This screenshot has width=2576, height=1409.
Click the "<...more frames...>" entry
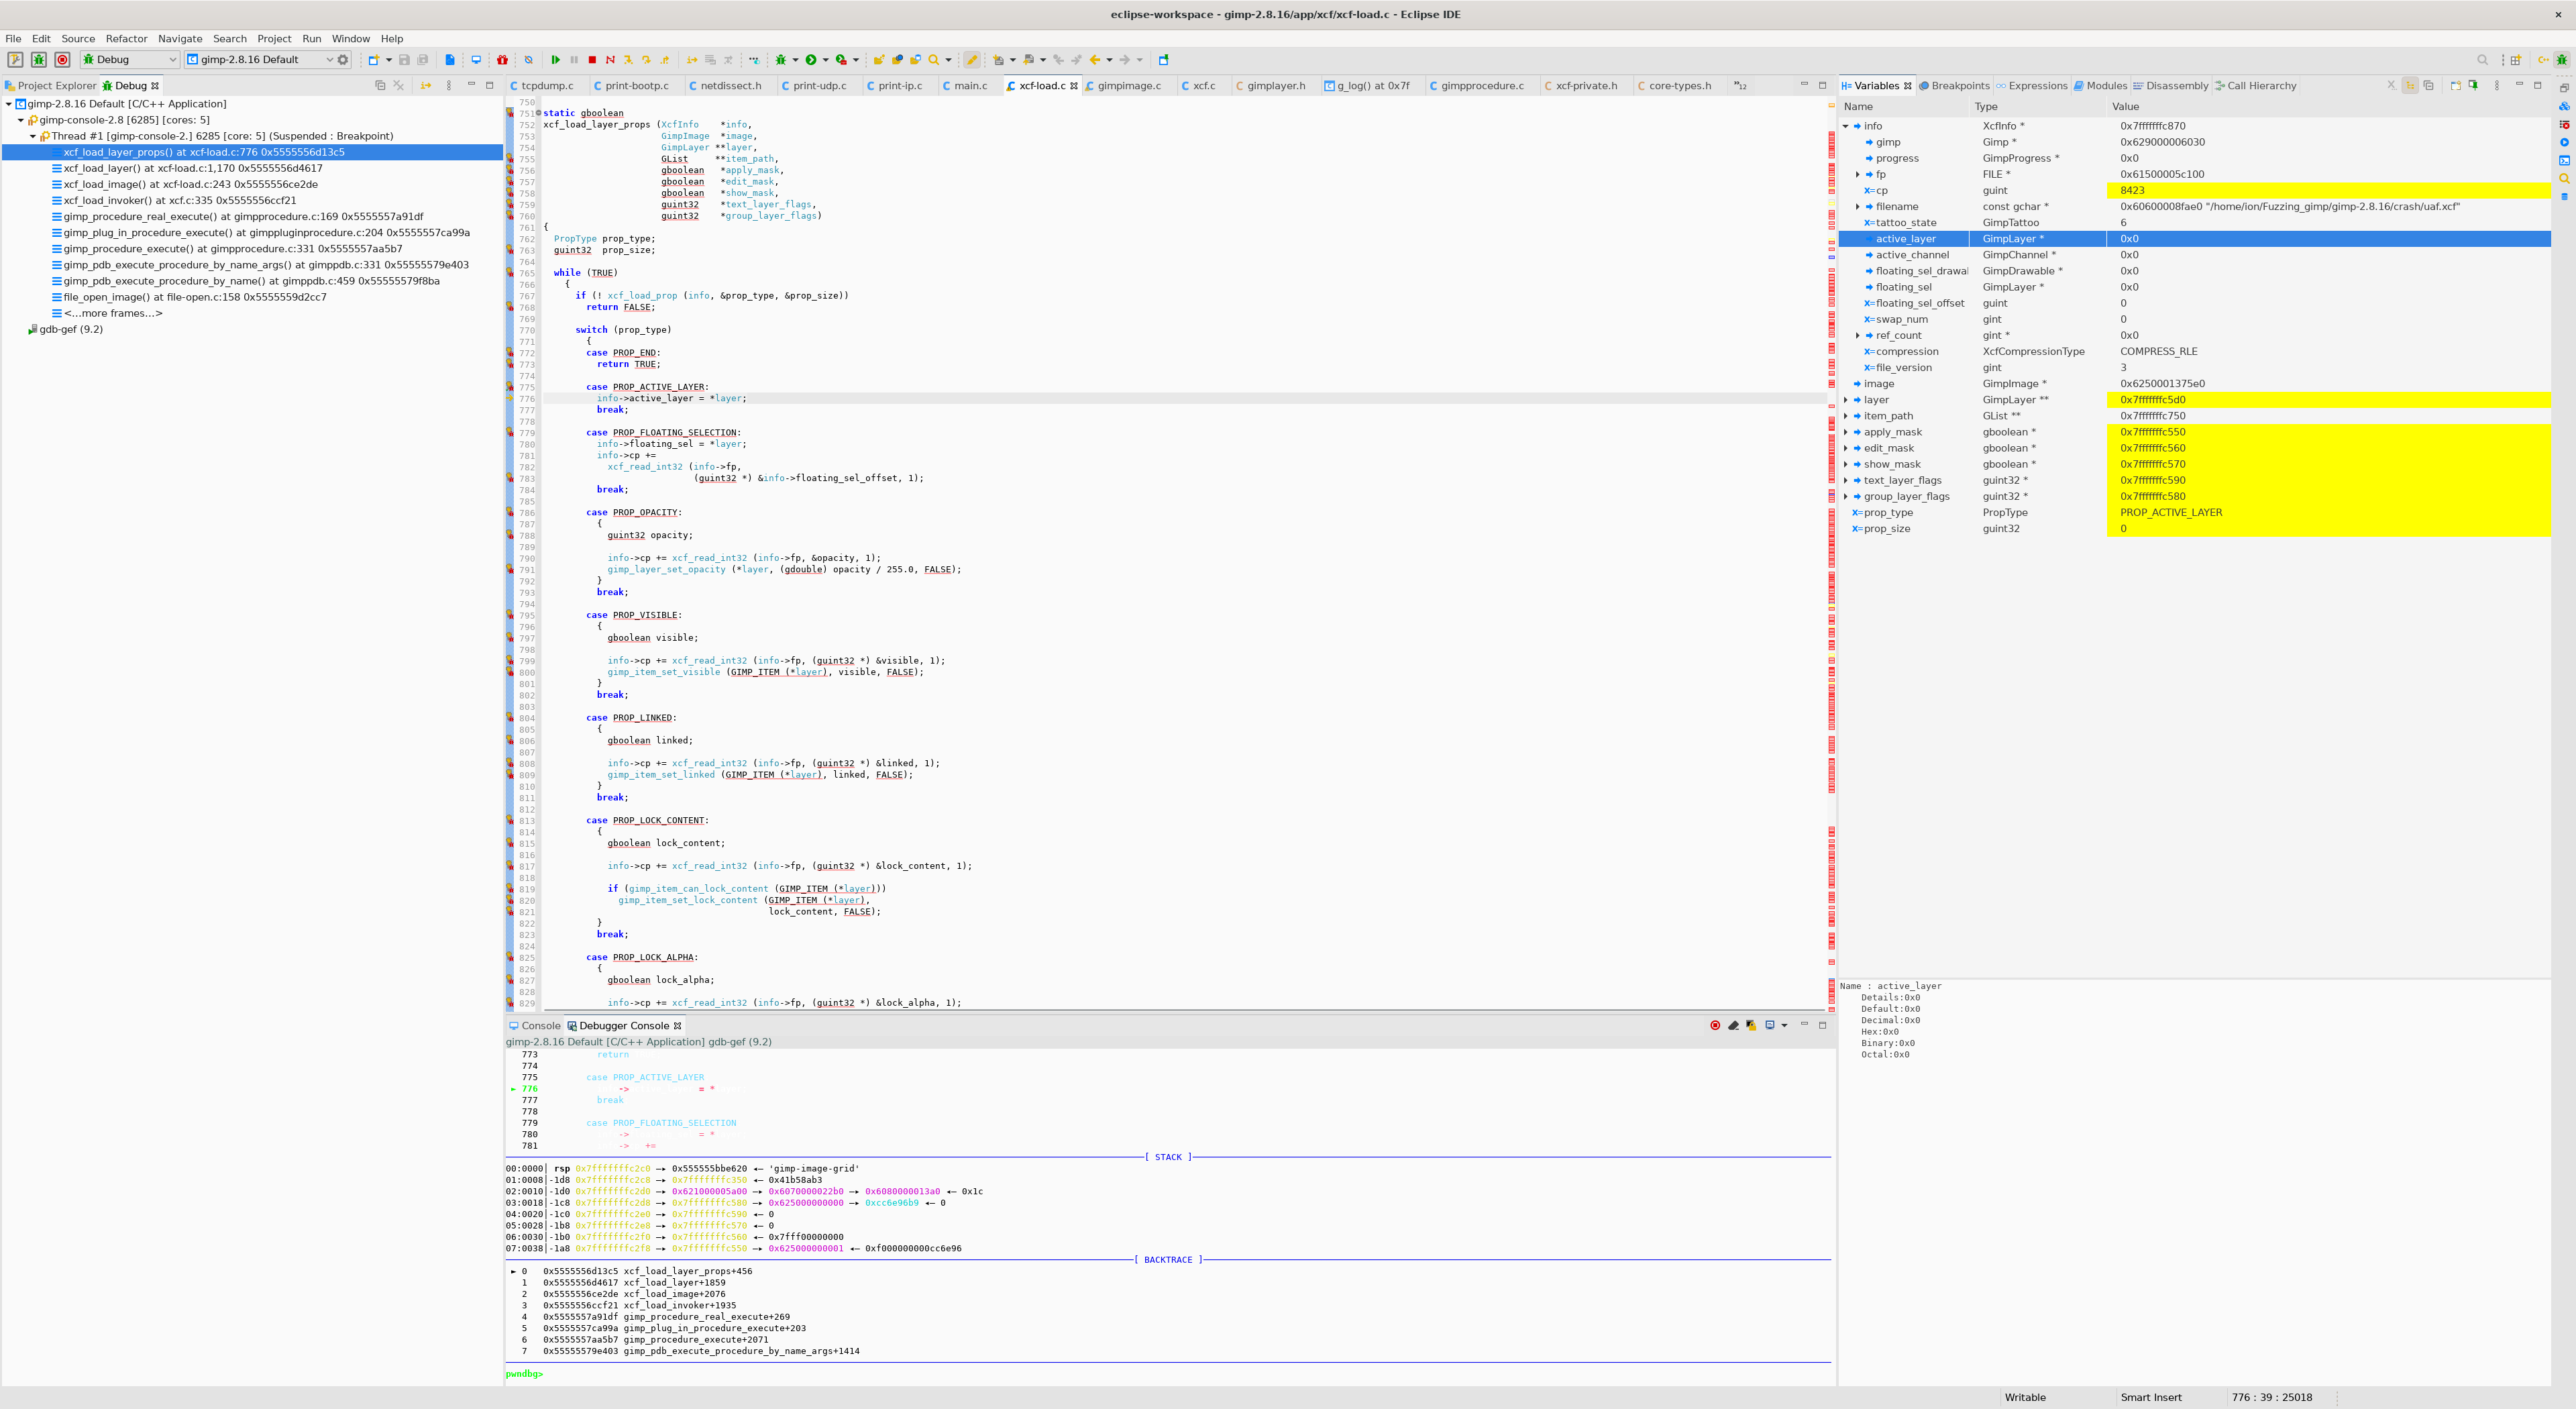click(x=113, y=313)
